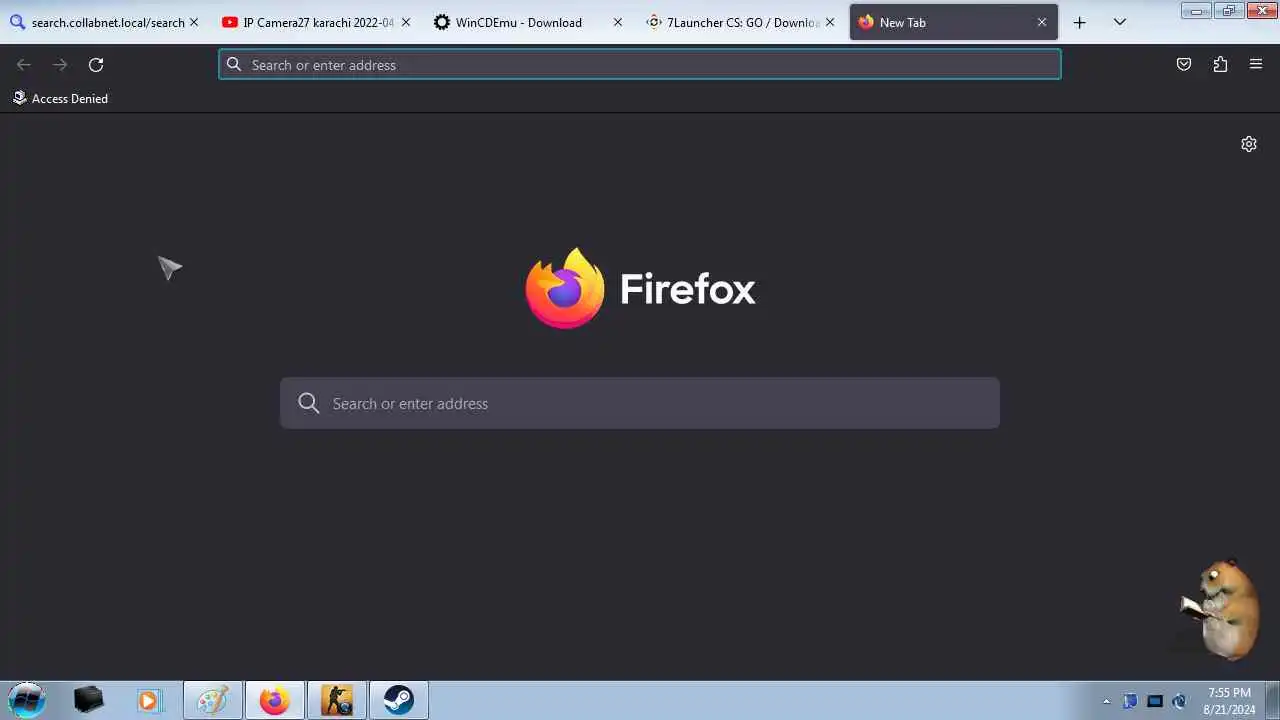The image size is (1280, 720).
Task: Open a new tab with plus button
Action: tap(1080, 22)
